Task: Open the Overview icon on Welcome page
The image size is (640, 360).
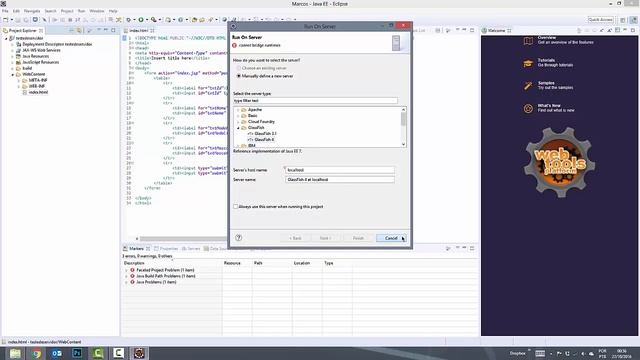Action: tap(528, 41)
